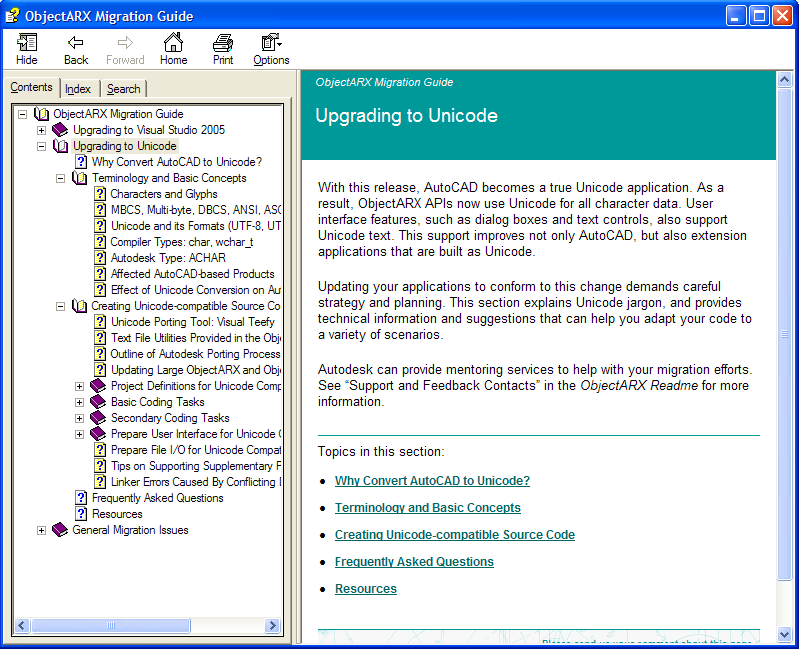Collapse the Terminology and Basic Concepts node
Image resolution: width=799 pixels, height=649 pixels.
pyautogui.click(x=61, y=178)
